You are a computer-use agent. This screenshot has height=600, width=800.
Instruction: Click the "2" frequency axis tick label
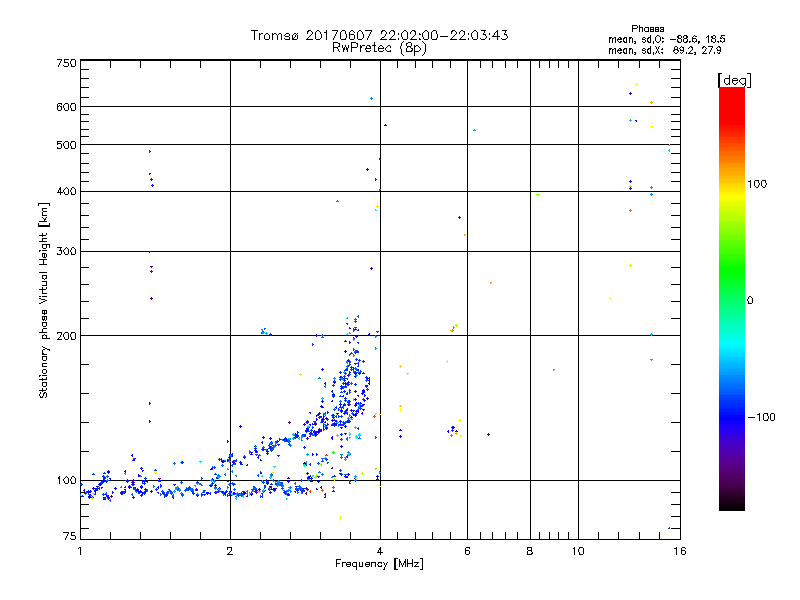tap(230, 551)
